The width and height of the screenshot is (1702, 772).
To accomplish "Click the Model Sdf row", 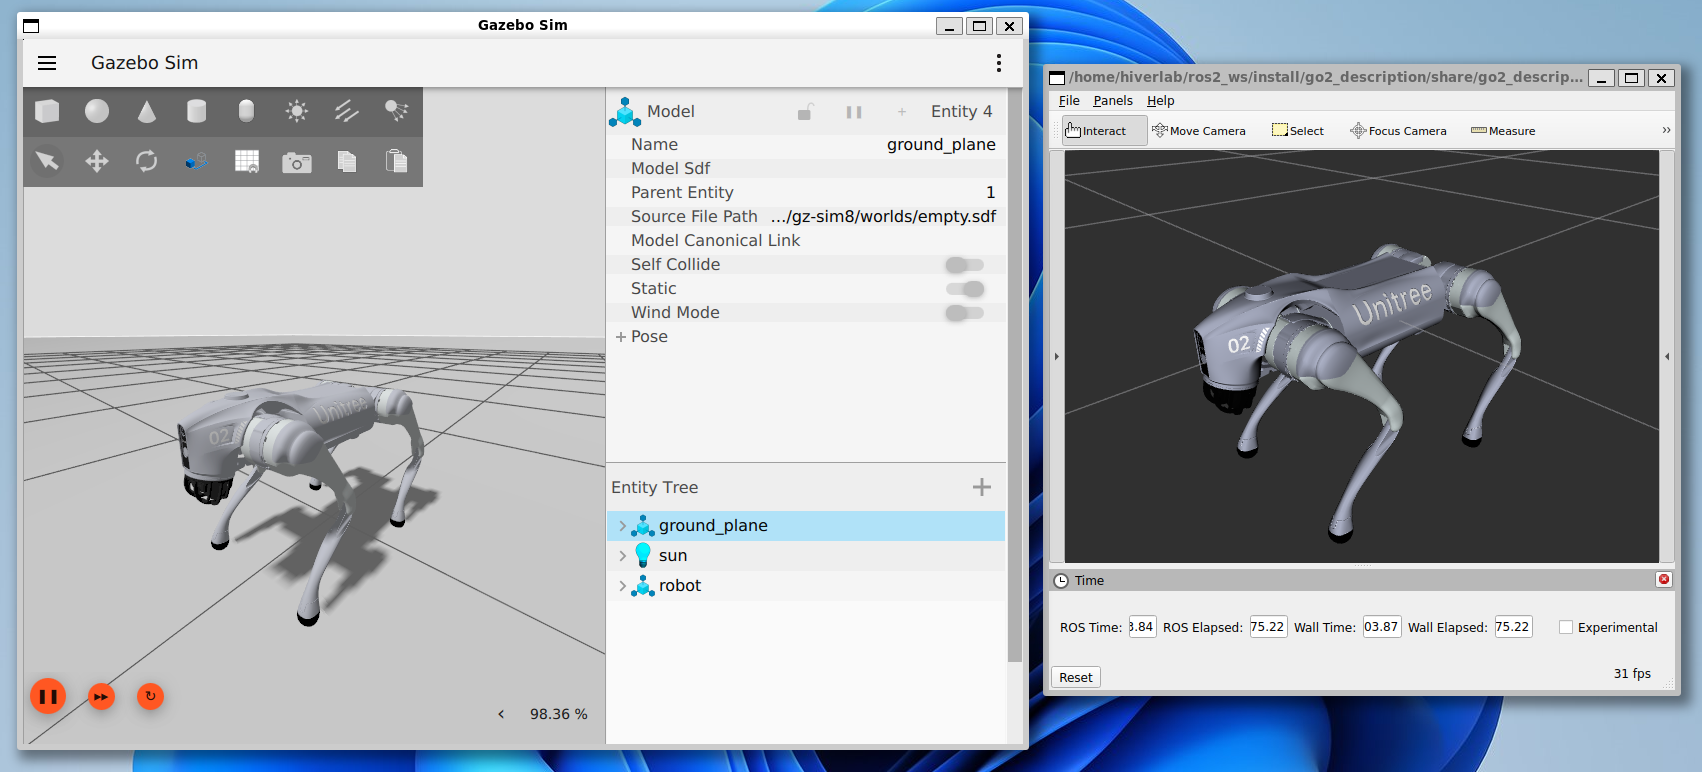I will [x=806, y=169].
